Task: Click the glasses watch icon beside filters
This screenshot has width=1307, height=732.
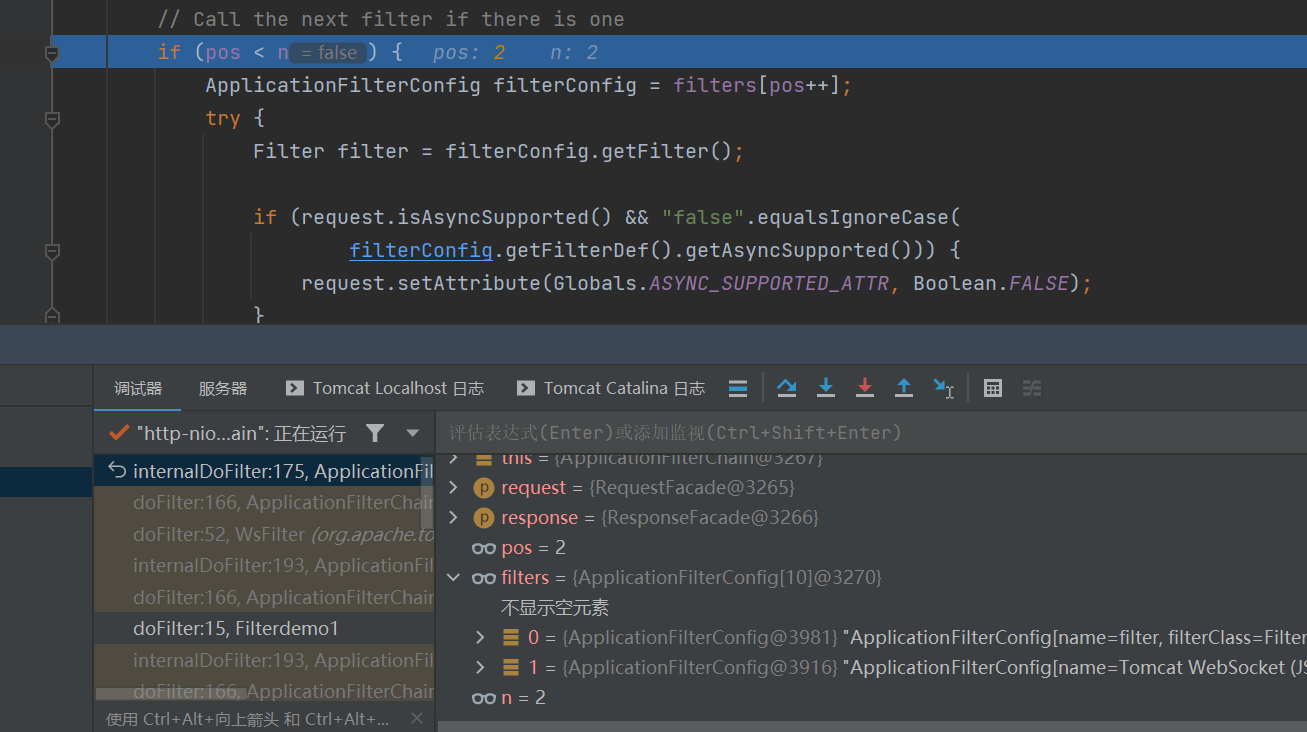Action: tap(484, 578)
